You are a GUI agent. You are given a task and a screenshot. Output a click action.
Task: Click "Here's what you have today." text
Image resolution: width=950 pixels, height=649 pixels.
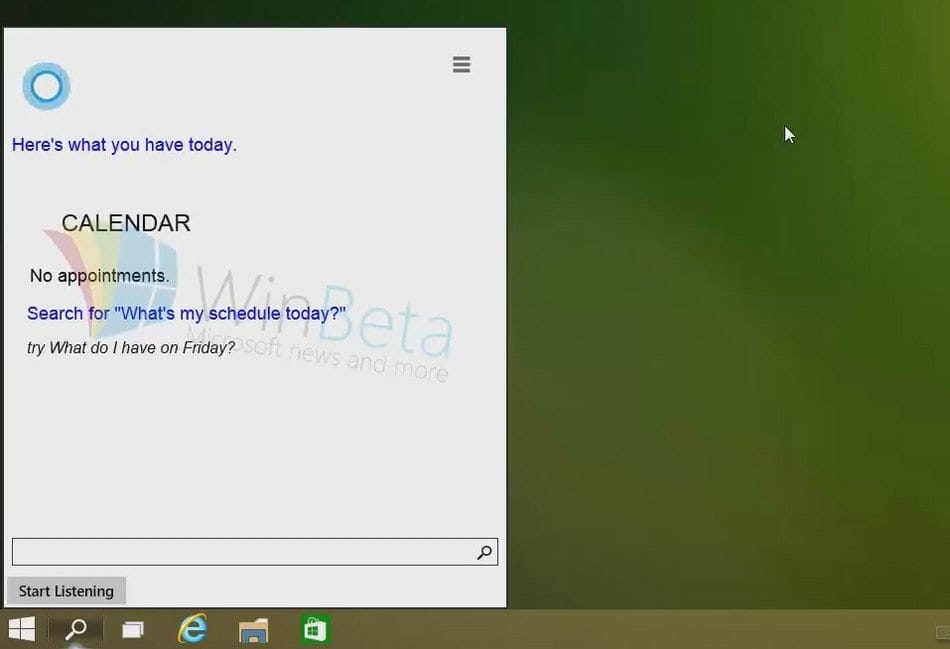coord(124,145)
